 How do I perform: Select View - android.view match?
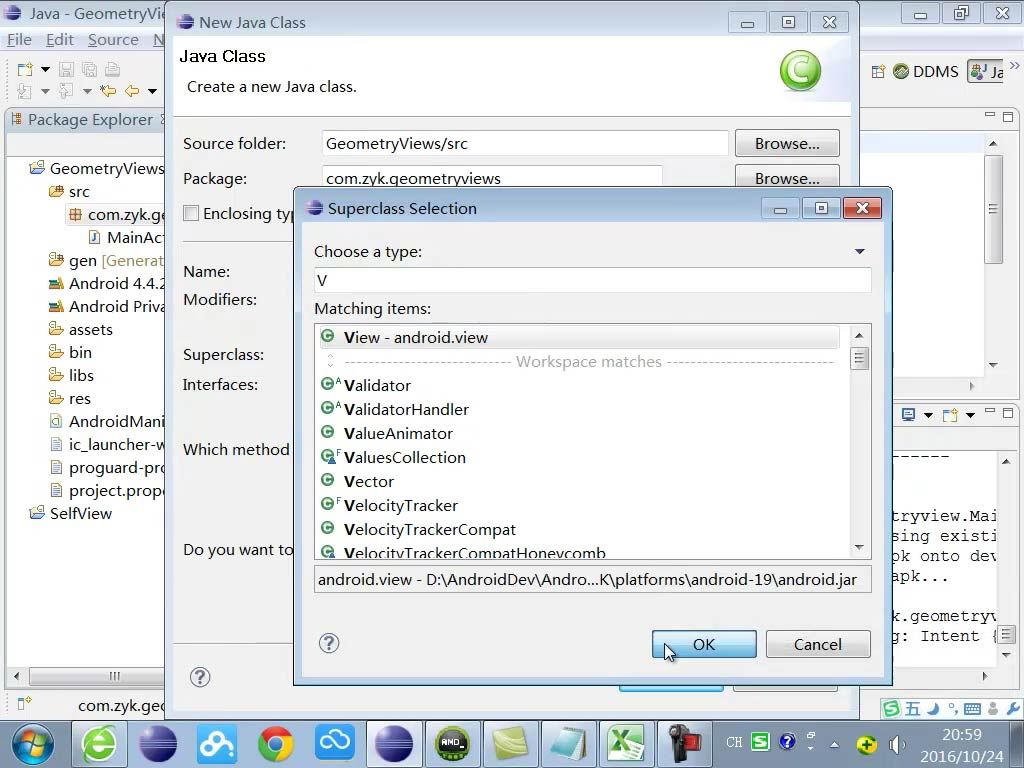click(579, 338)
